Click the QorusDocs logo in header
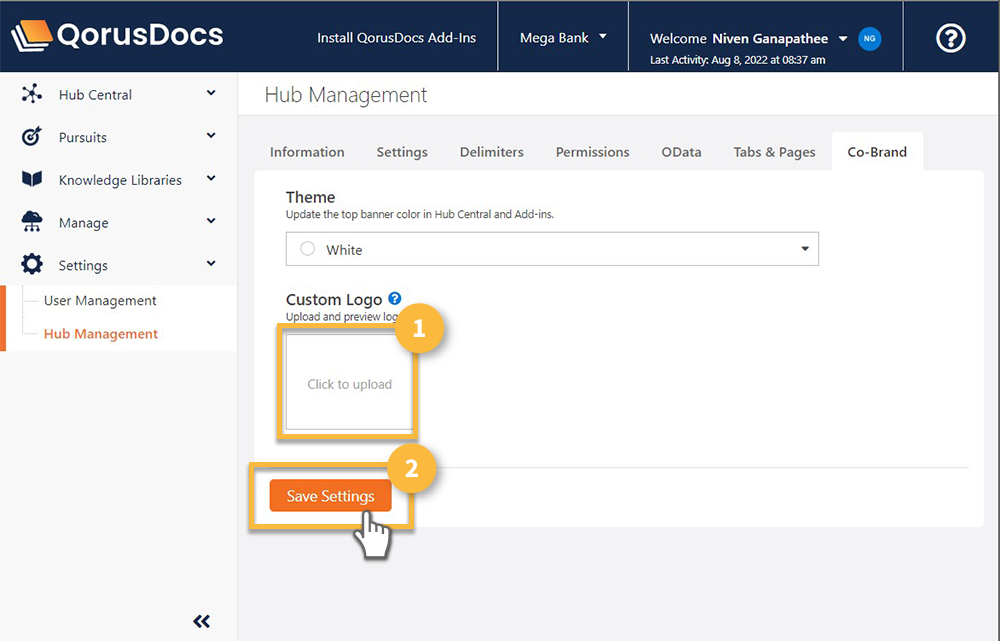Viewport: 1000px width, 641px height. point(117,36)
